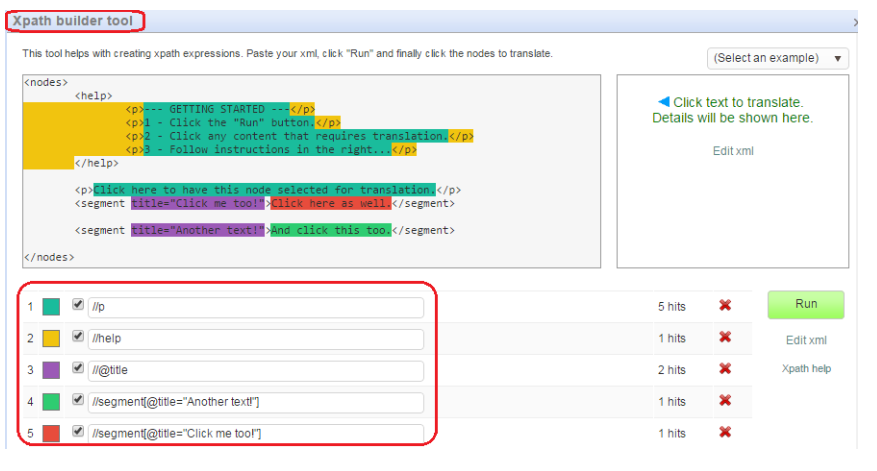
Task: Delete the //p xpath row
Action: pos(725,306)
